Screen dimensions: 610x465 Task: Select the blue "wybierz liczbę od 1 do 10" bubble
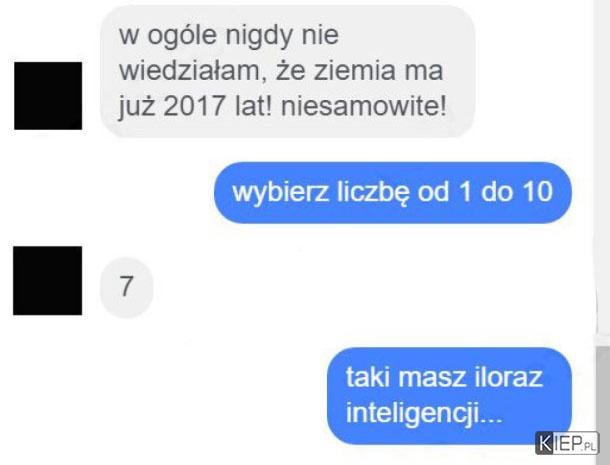(393, 193)
